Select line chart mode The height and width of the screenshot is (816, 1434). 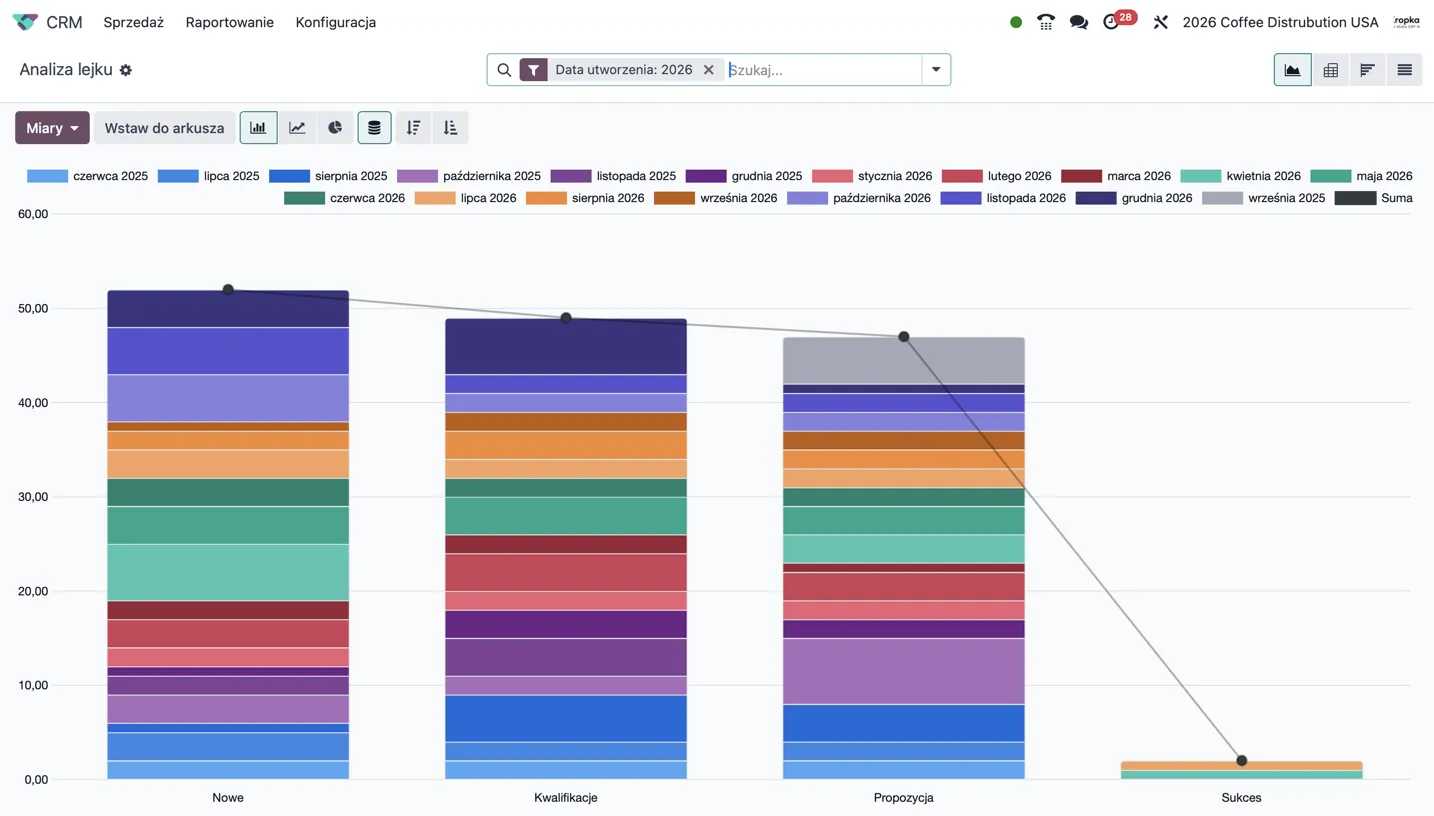pos(297,128)
